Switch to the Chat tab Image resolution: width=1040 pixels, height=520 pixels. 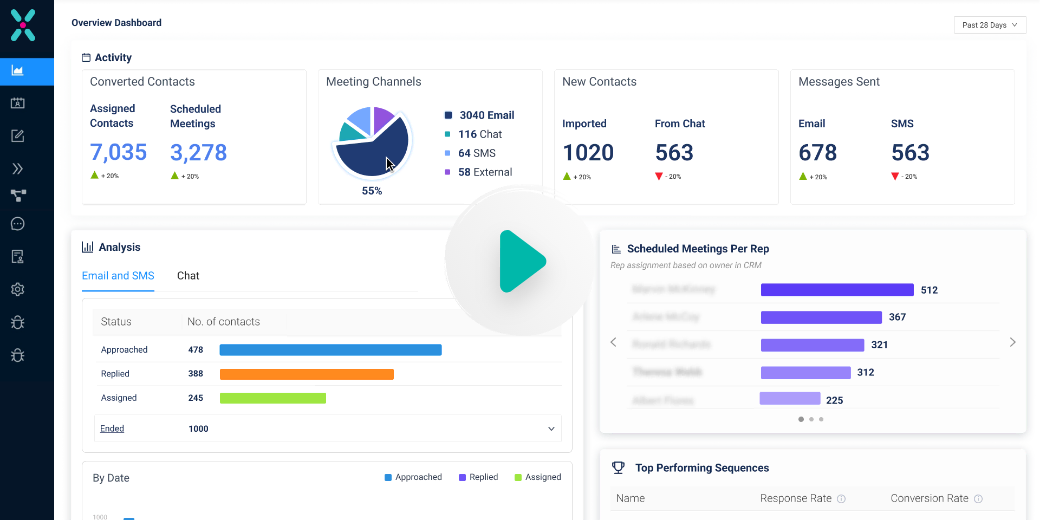[188, 276]
